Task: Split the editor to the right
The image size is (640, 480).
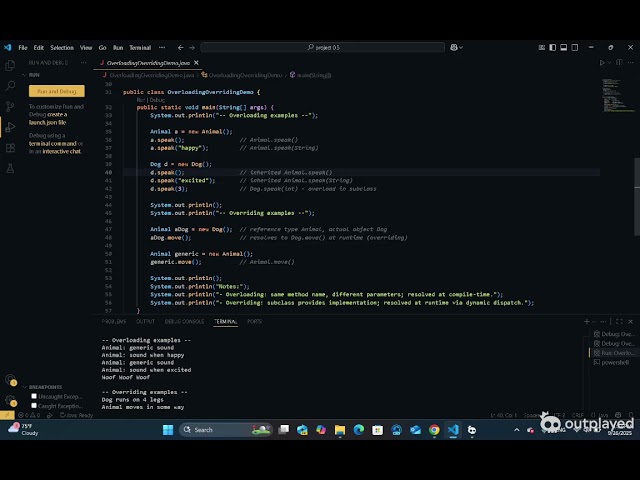Action: click(x=619, y=62)
